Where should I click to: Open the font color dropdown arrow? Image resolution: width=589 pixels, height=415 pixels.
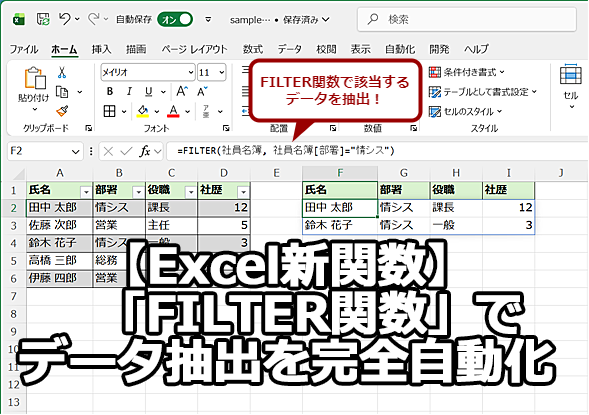tap(187, 112)
